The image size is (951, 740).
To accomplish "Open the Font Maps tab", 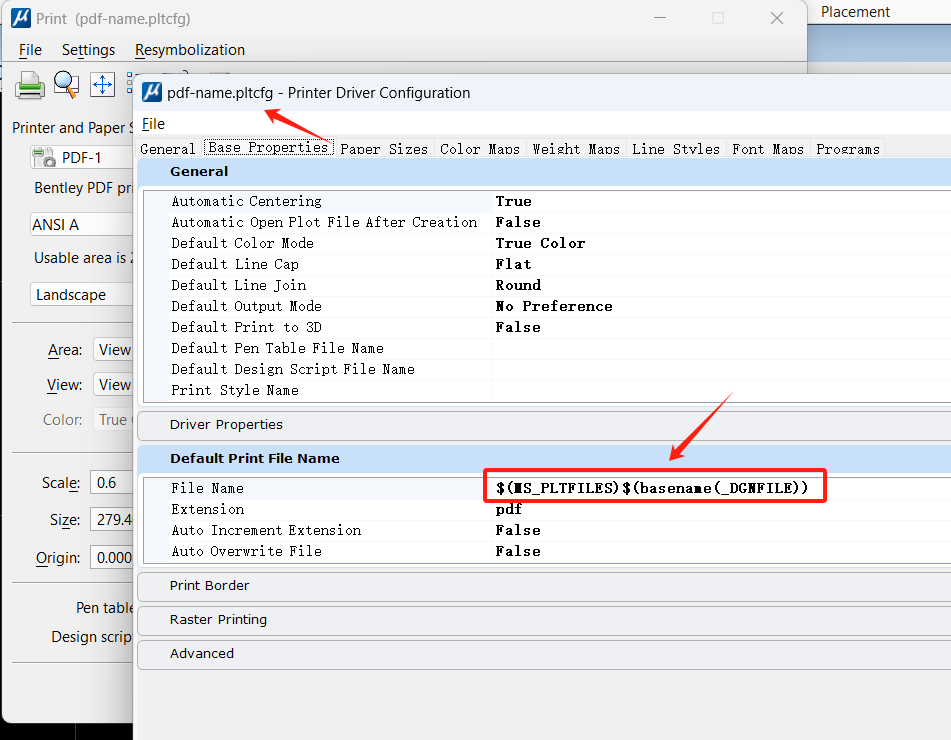I will (x=768, y=149).
